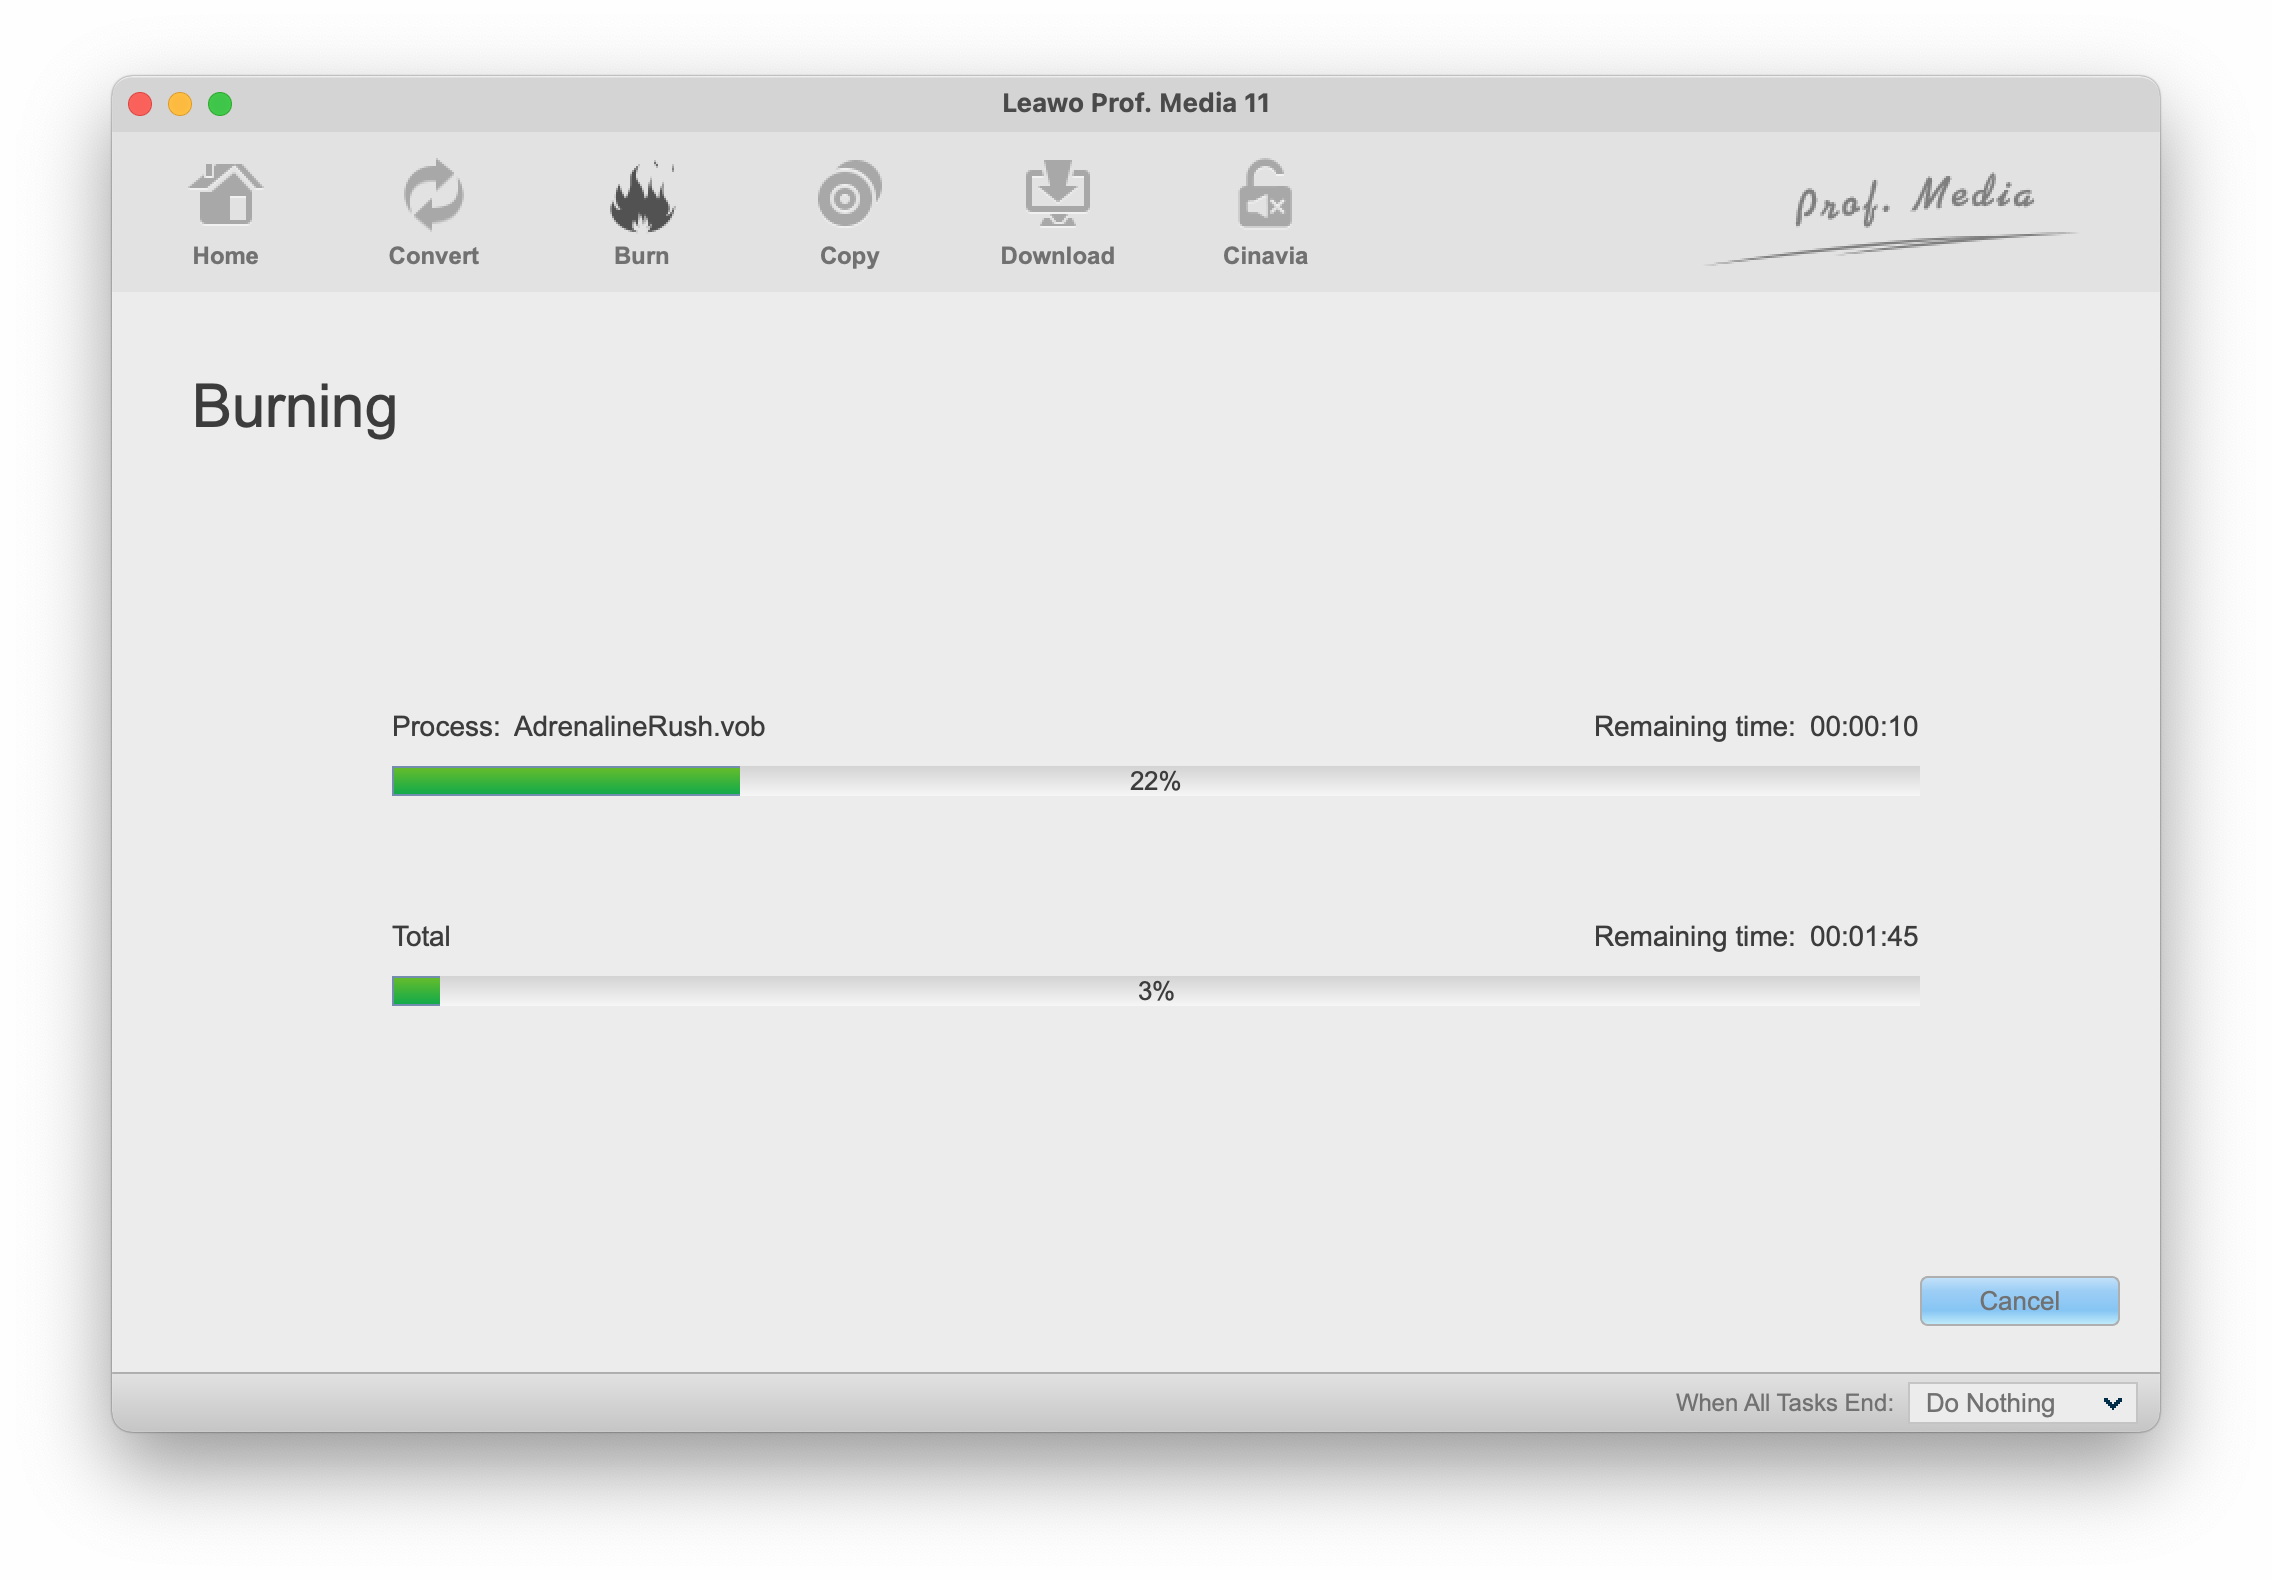Open the Copy disc icon
The height and width of the screenshot is (1580, 2272).
(849, 194)
